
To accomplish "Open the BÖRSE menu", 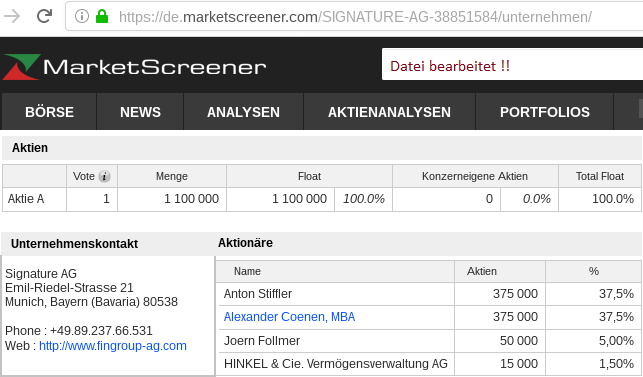I will (x=49, y=112).
